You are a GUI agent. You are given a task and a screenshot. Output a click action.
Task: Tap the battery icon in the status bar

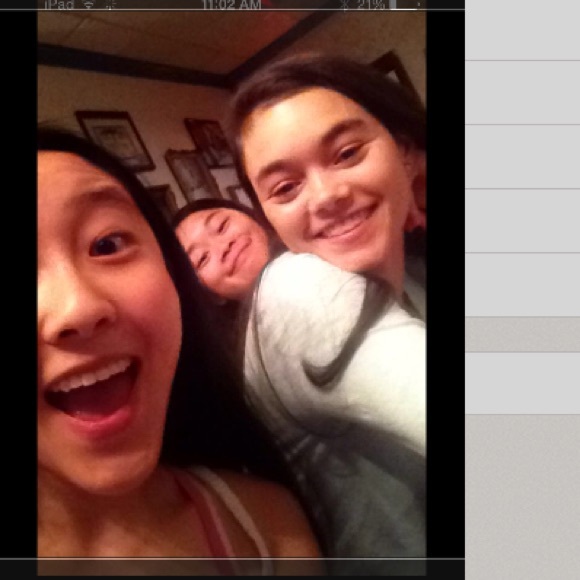coord(405,4)
